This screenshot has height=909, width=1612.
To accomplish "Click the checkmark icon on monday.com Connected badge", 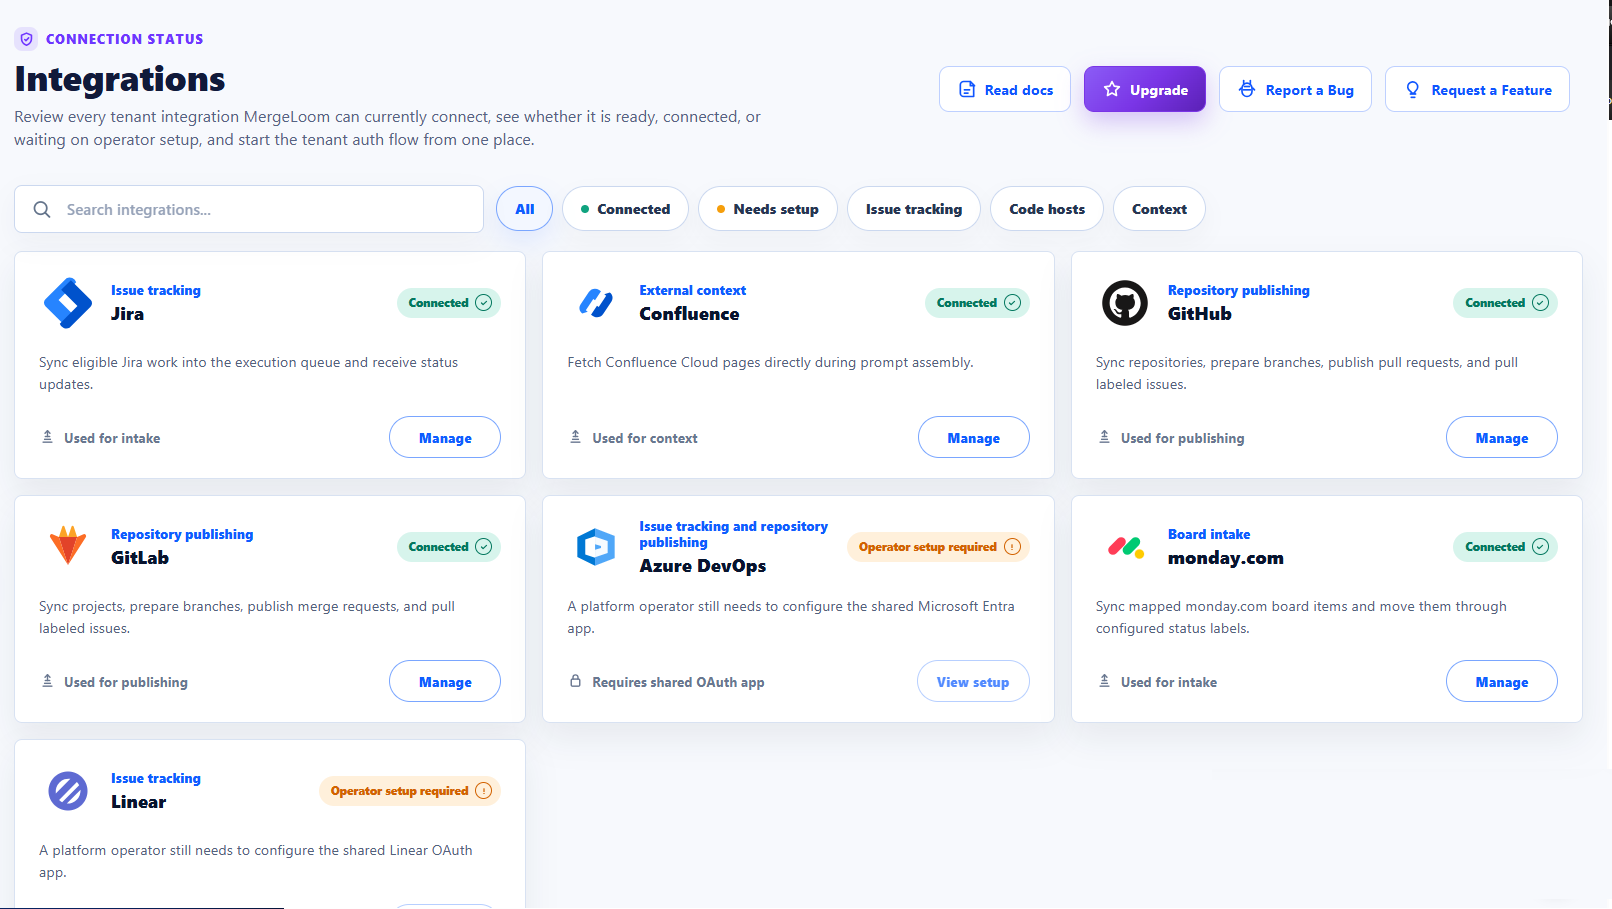I will [x=1541, y=547].
